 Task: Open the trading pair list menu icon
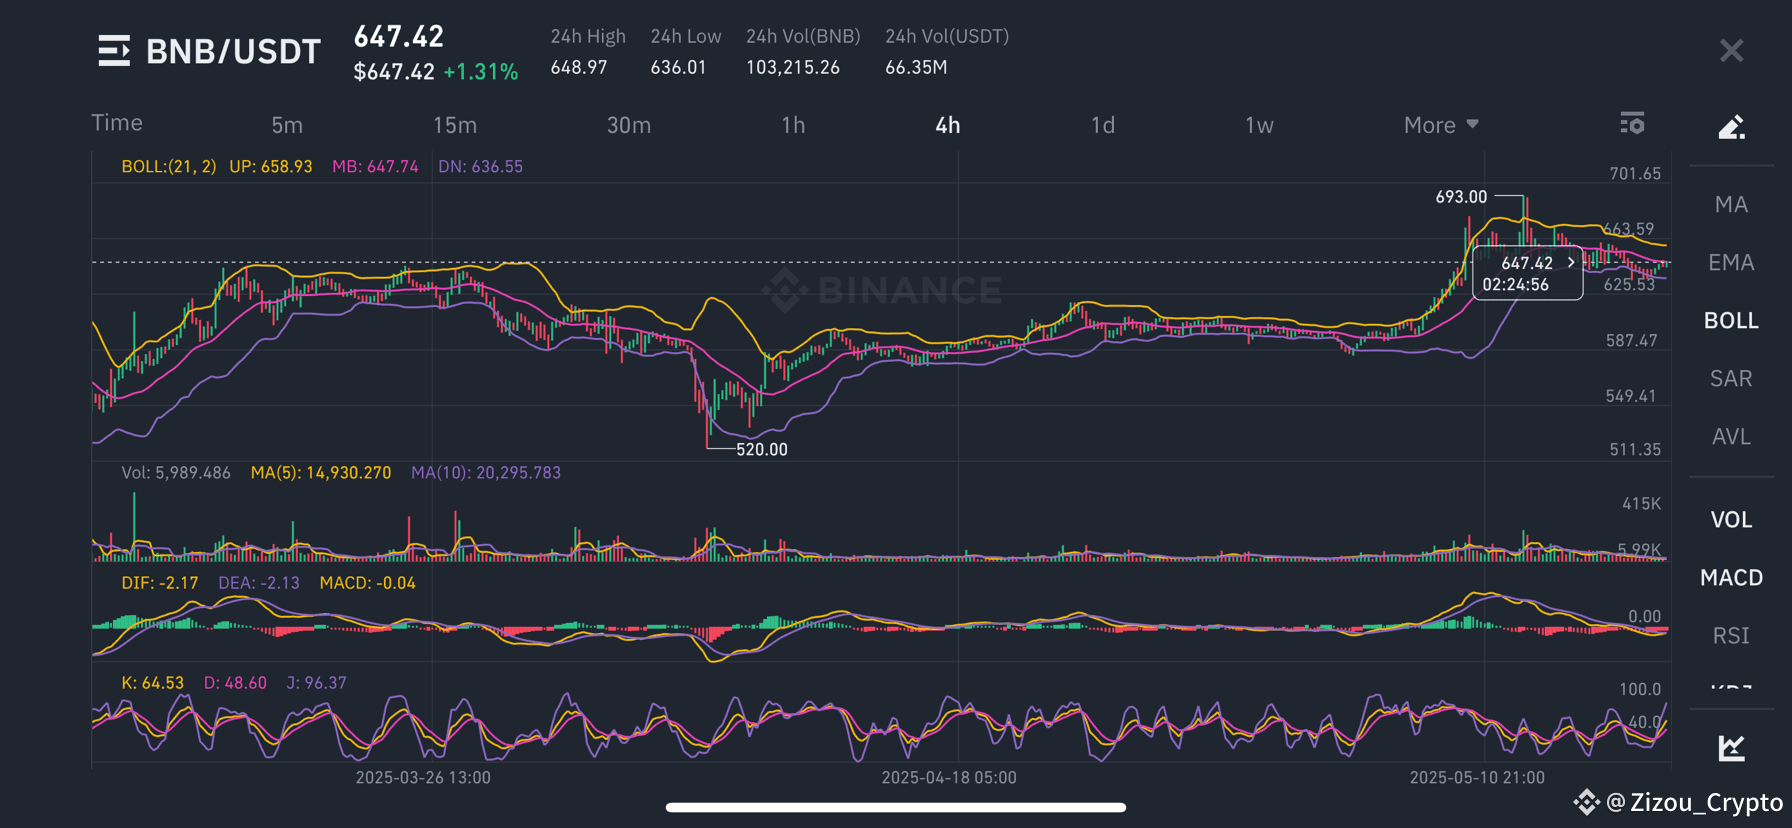point(114,50)
